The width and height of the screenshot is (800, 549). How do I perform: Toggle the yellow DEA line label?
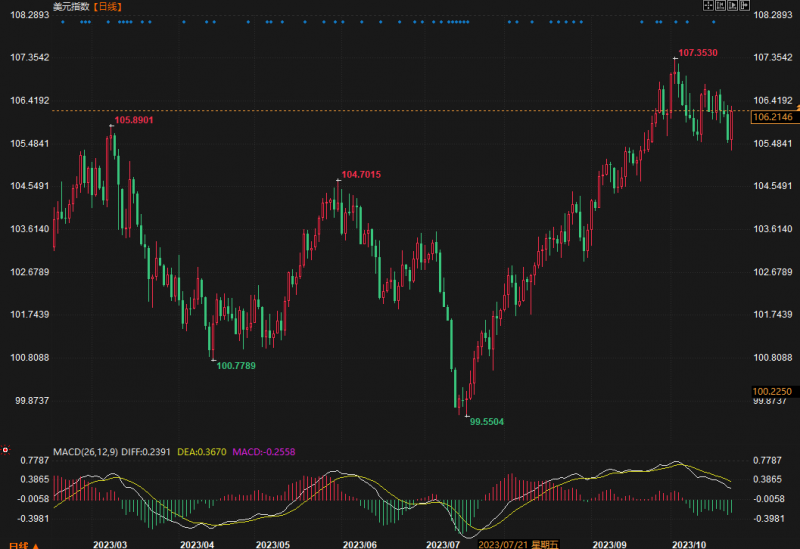click(201, 452)
